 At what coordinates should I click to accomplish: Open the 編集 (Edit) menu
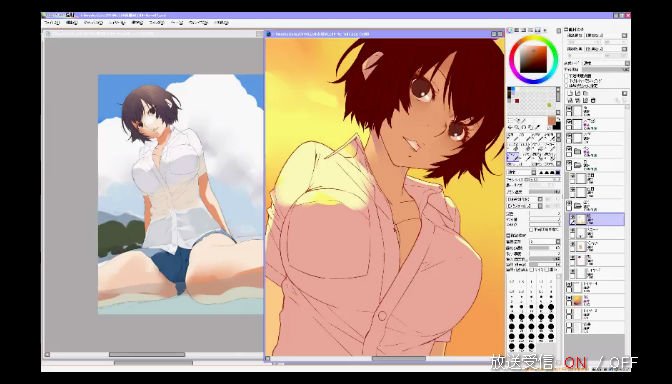pos(72,22)
